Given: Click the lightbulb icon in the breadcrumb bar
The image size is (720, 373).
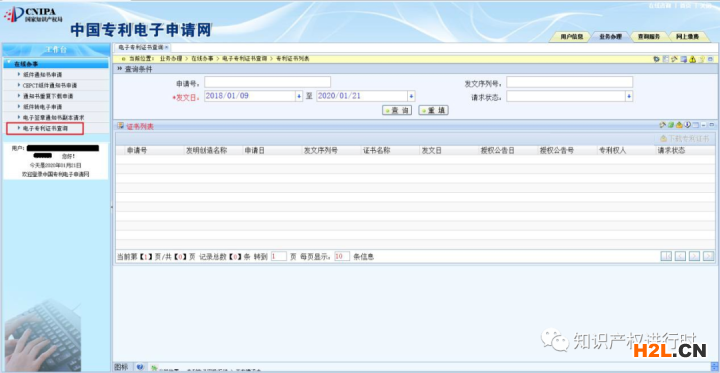Looking at the screenshot, I should (702, 59).
